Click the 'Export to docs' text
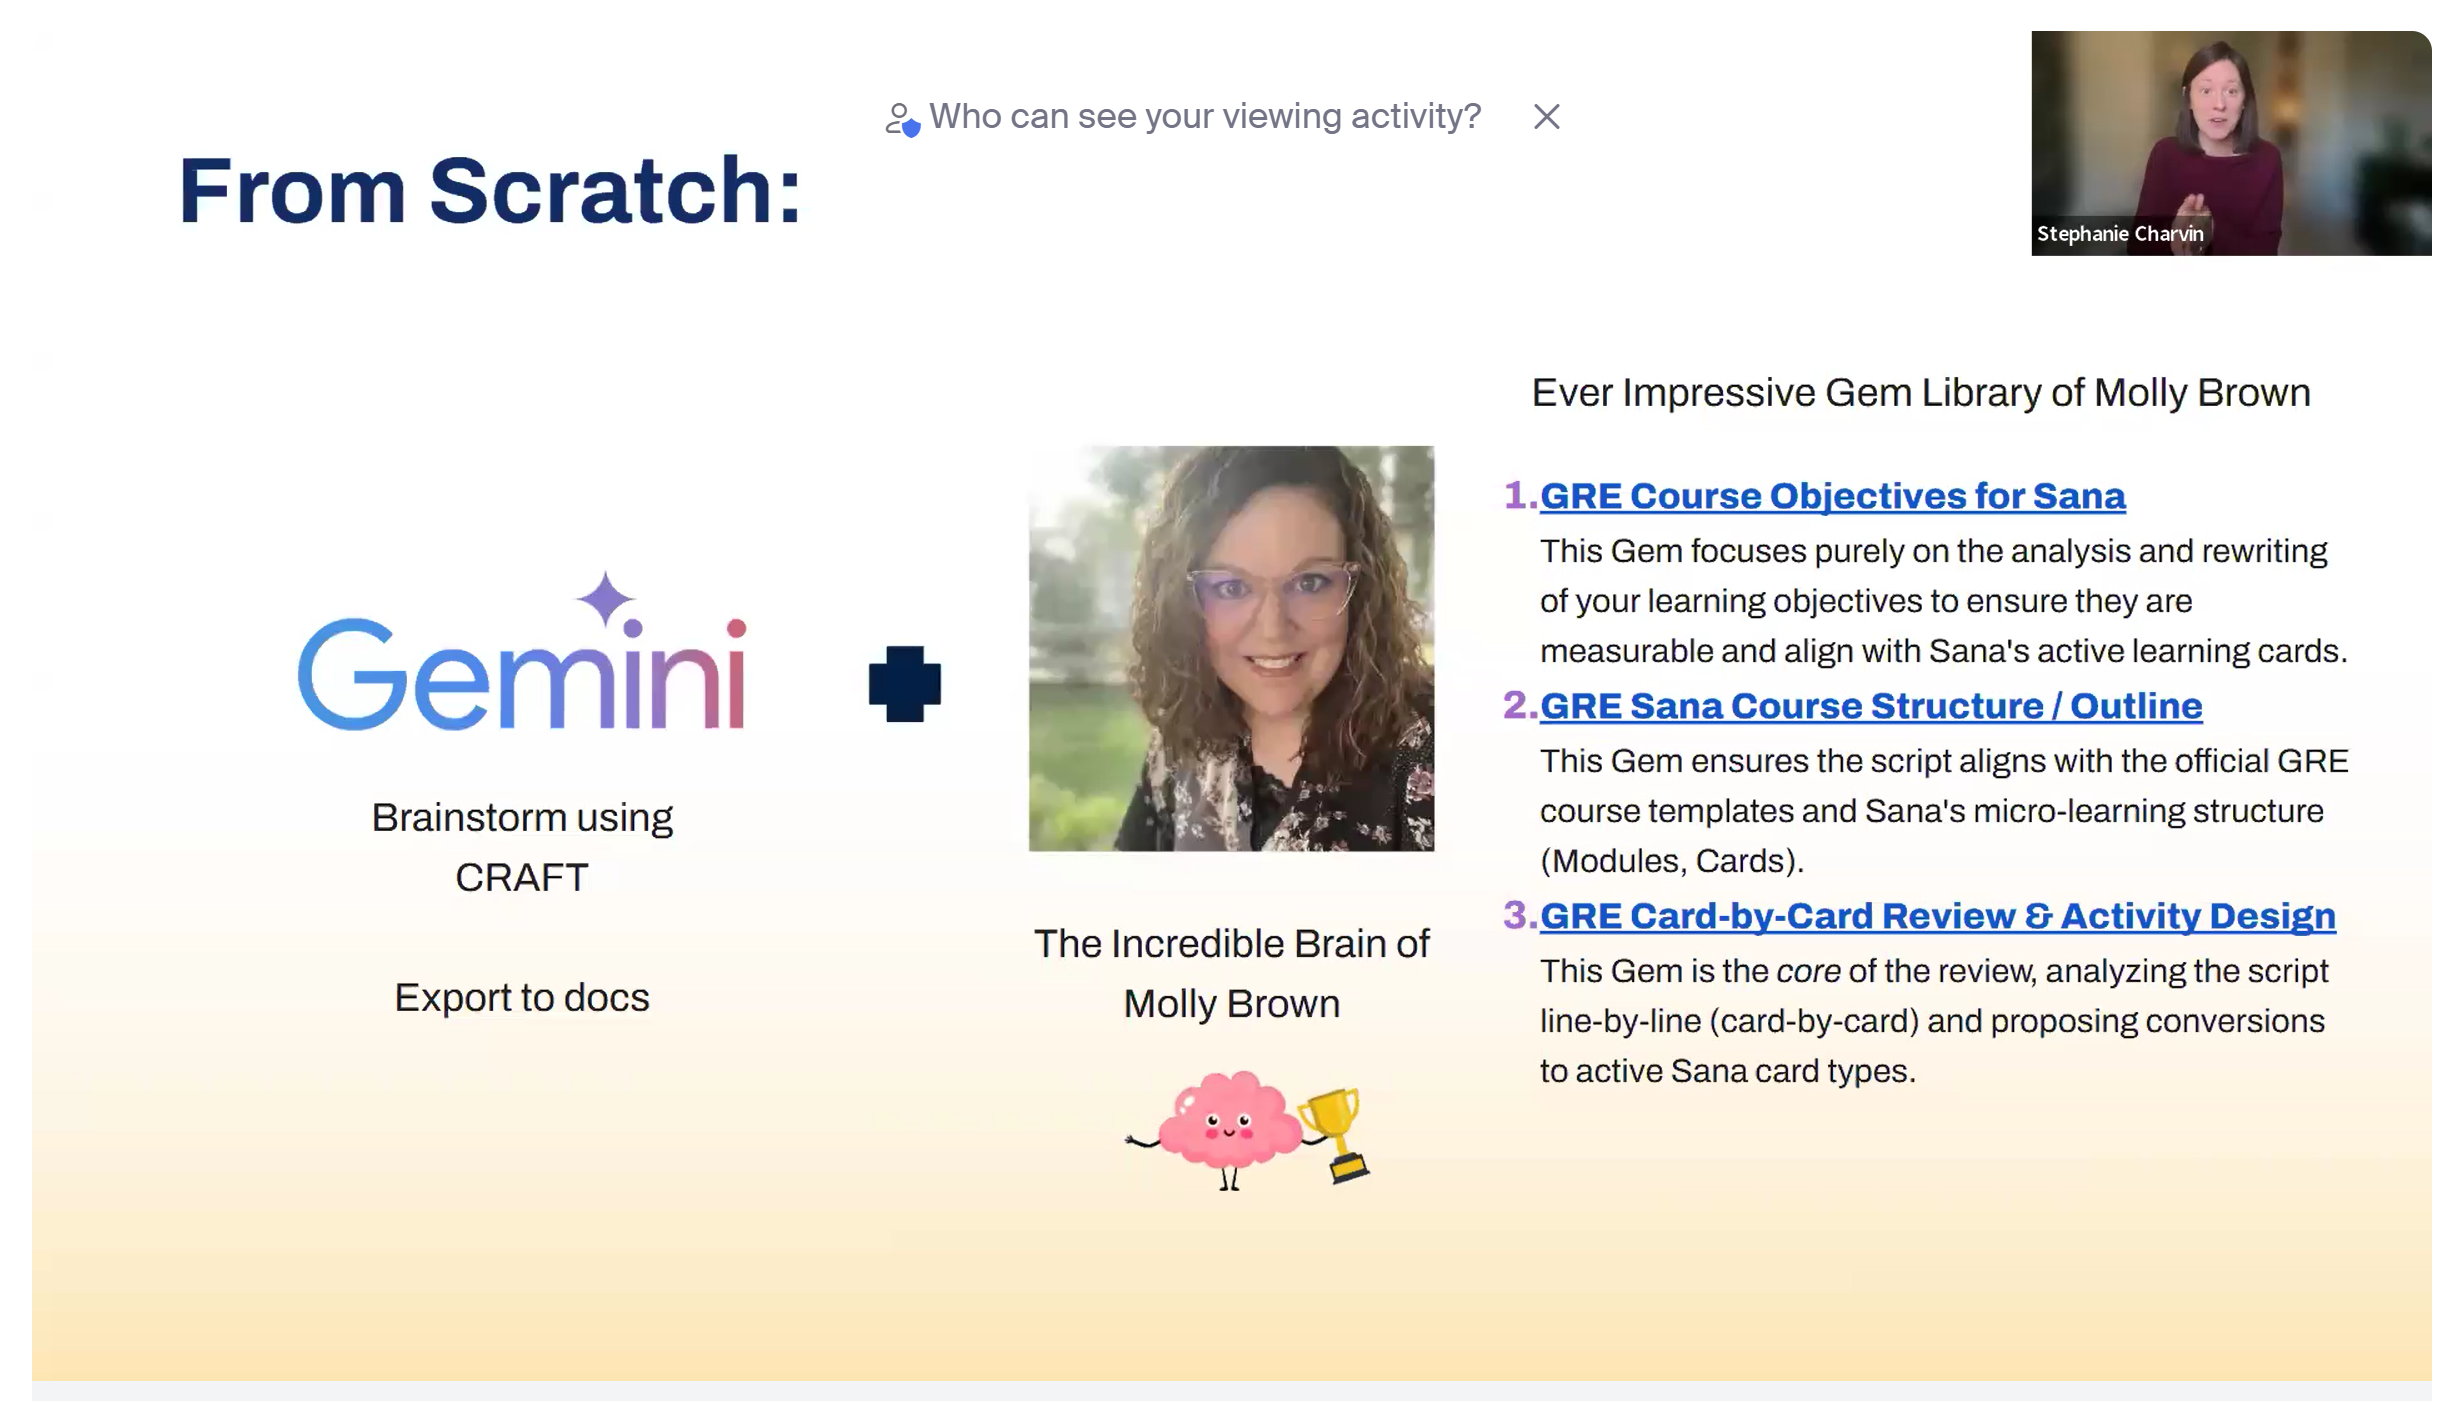The image size is (2448, 1401). tap(521, 998)
